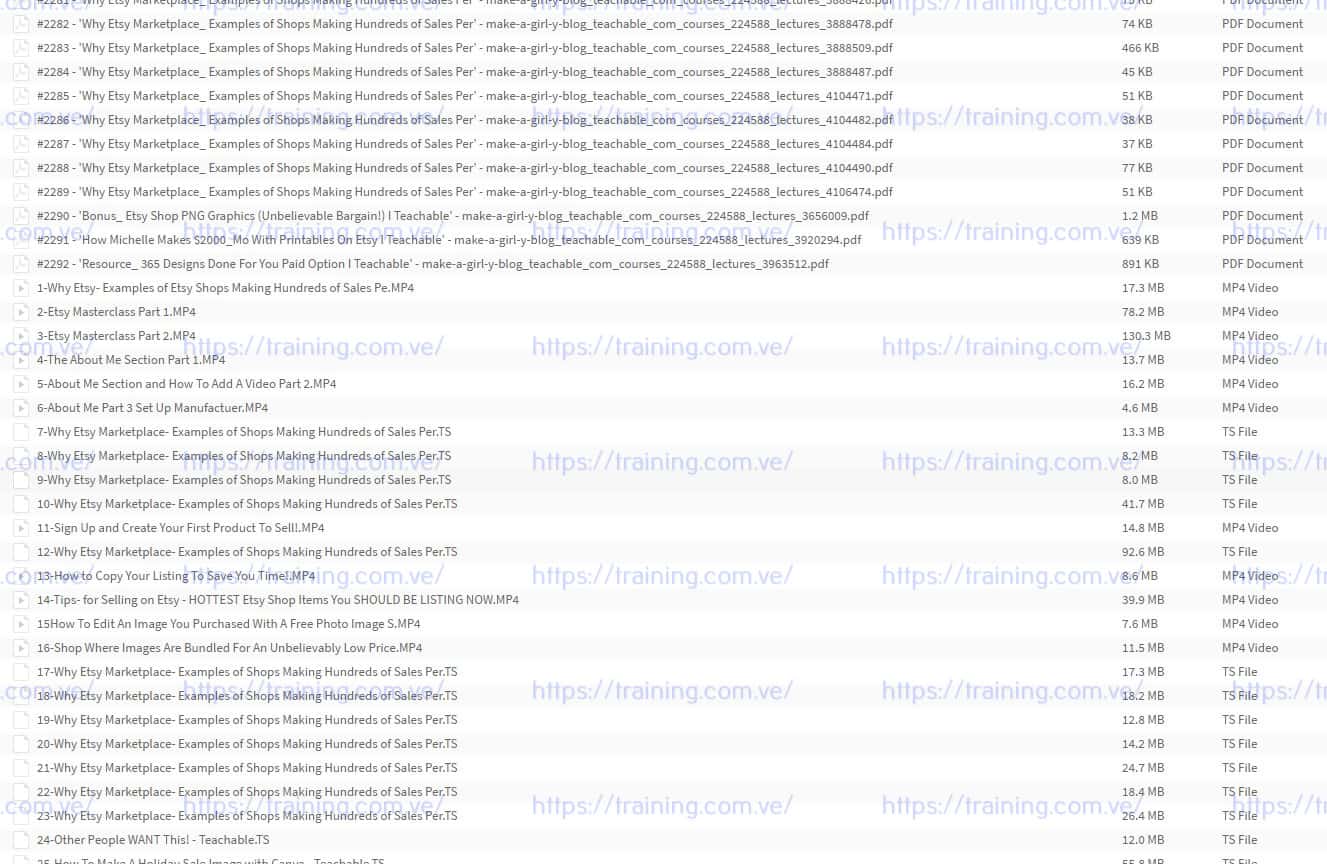Click the video icon beside 1-Why Etsy- Examples MP4
Viewport: 1327px width, 864px height.
pos(20,288)
